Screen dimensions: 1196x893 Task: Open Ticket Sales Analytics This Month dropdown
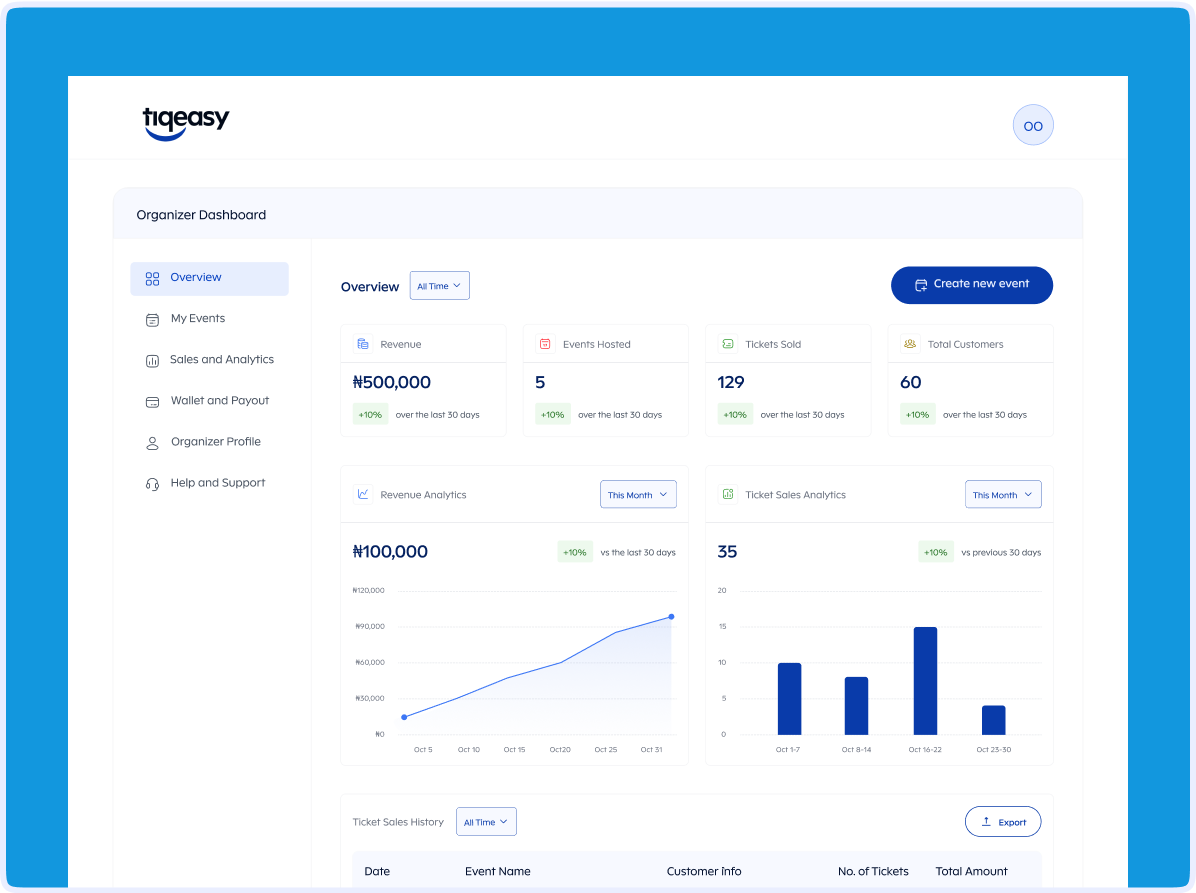pos(1003,494)
